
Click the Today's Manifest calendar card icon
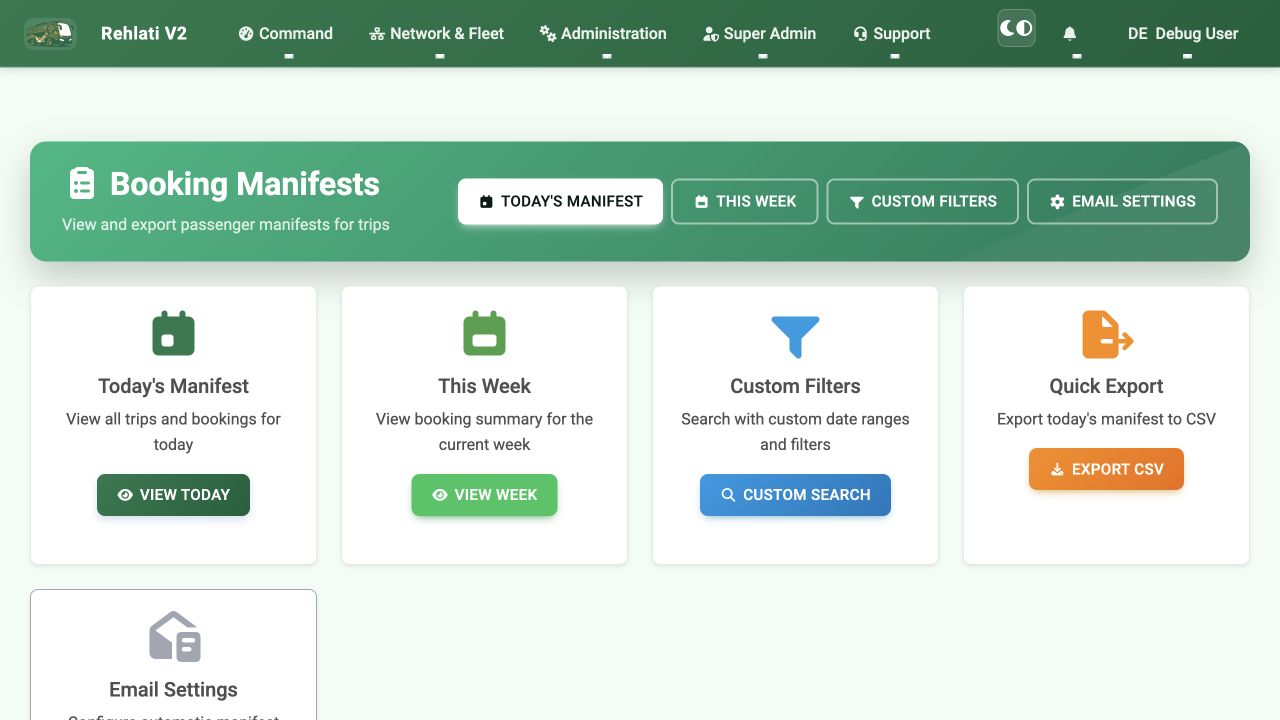173,334
